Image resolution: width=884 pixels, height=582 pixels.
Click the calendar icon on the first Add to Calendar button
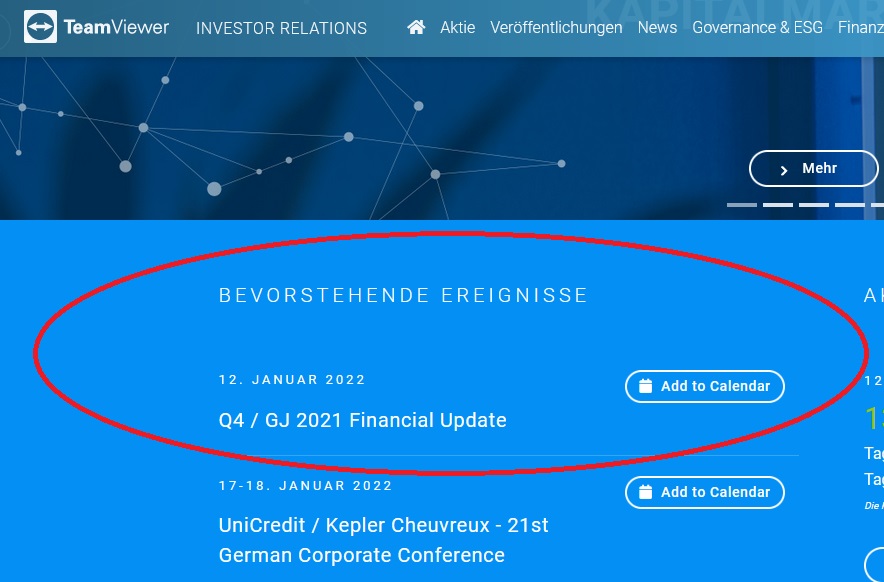coord(643,385)
